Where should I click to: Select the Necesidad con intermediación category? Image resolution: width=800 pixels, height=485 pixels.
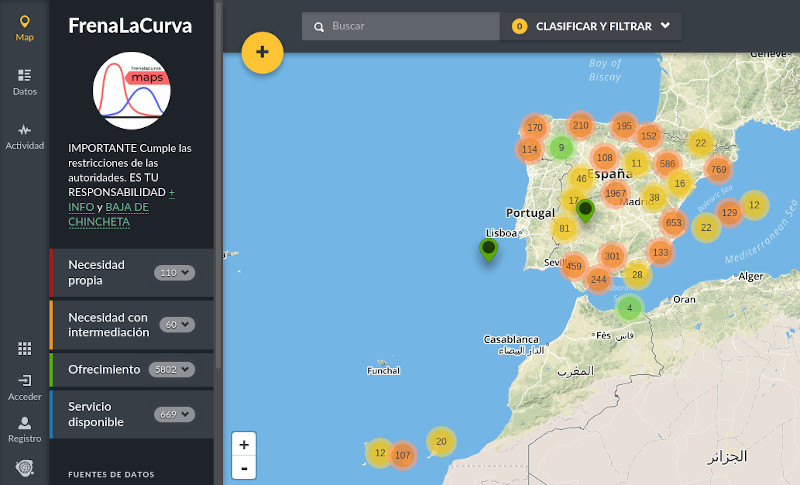pyautogui.click(x=109, y=324)
